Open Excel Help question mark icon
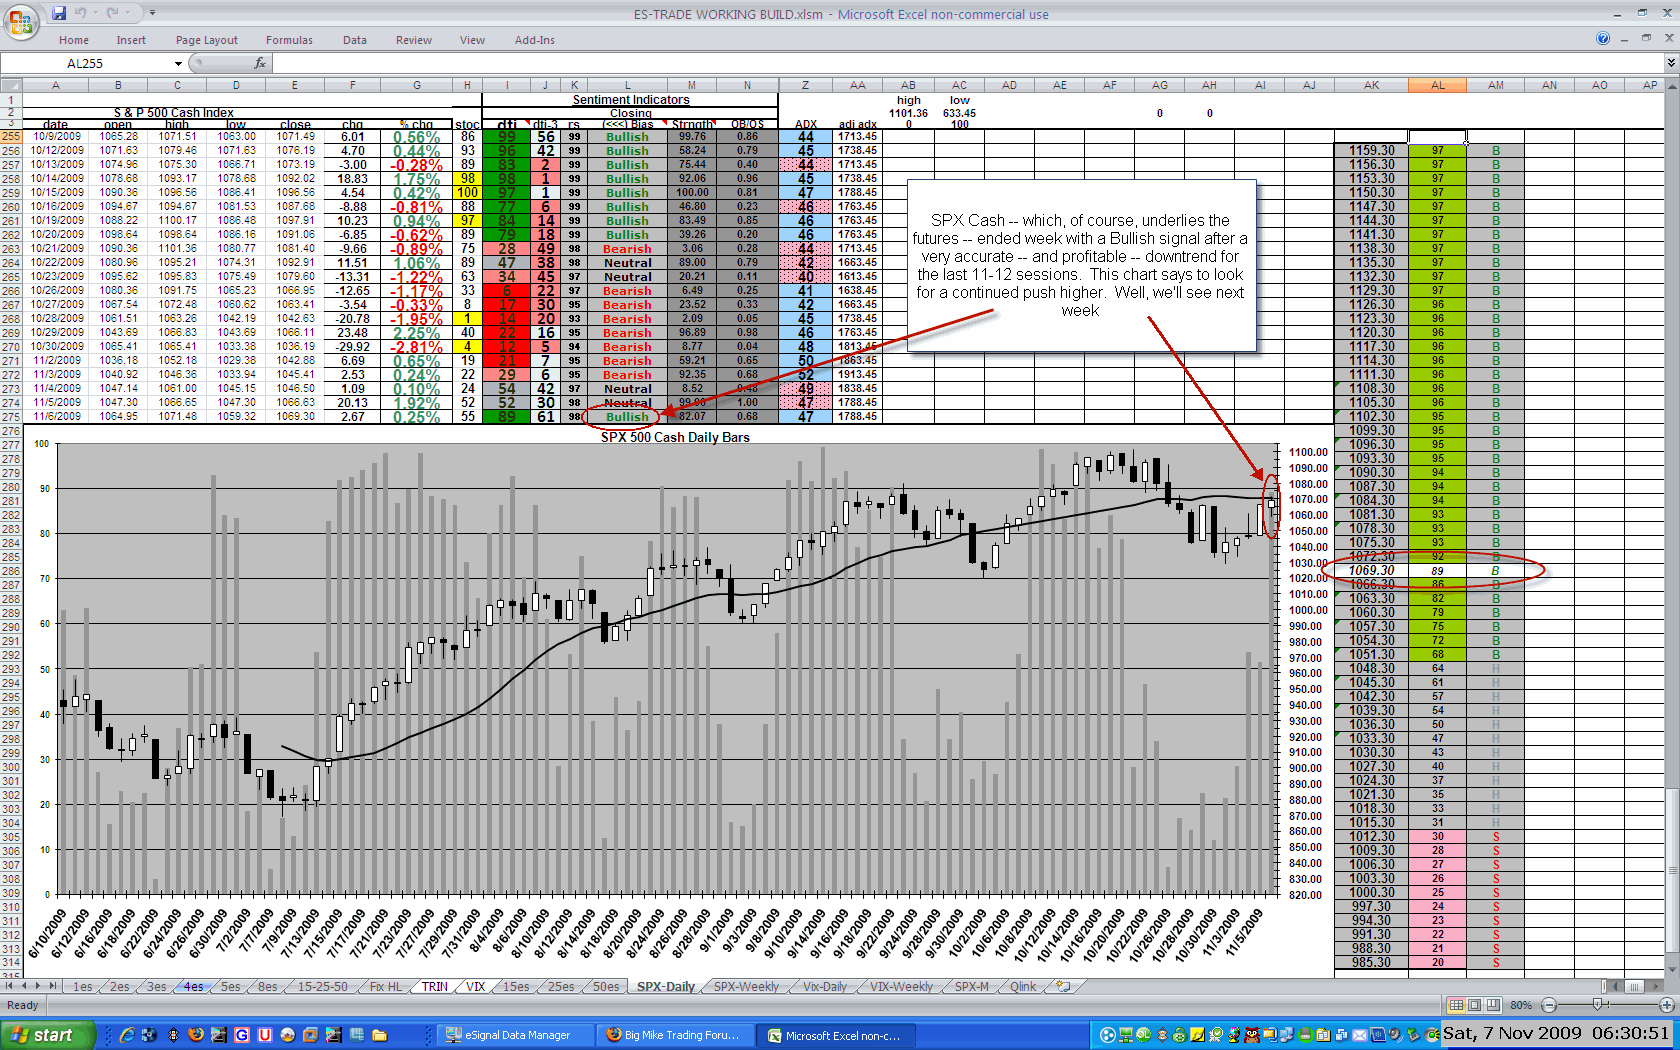1680x1050 pixels. click(x=1603, y=38)
